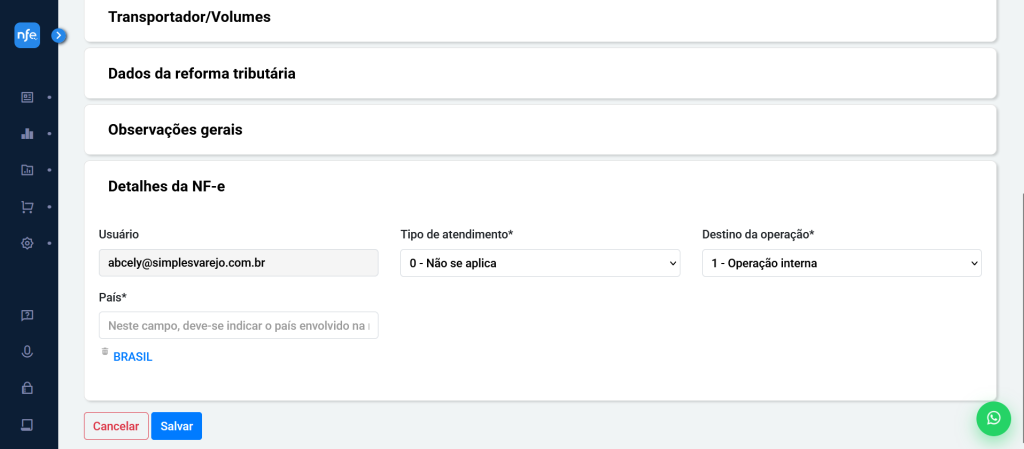The image size is (1024, 449).
Task: Click the microphone icon in sidebar
Action: 27,352
